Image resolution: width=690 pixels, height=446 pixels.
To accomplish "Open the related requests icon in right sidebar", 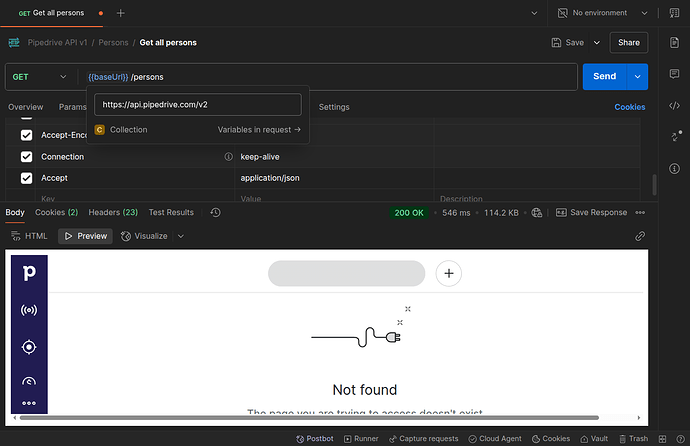I will [x=675, y=136].
